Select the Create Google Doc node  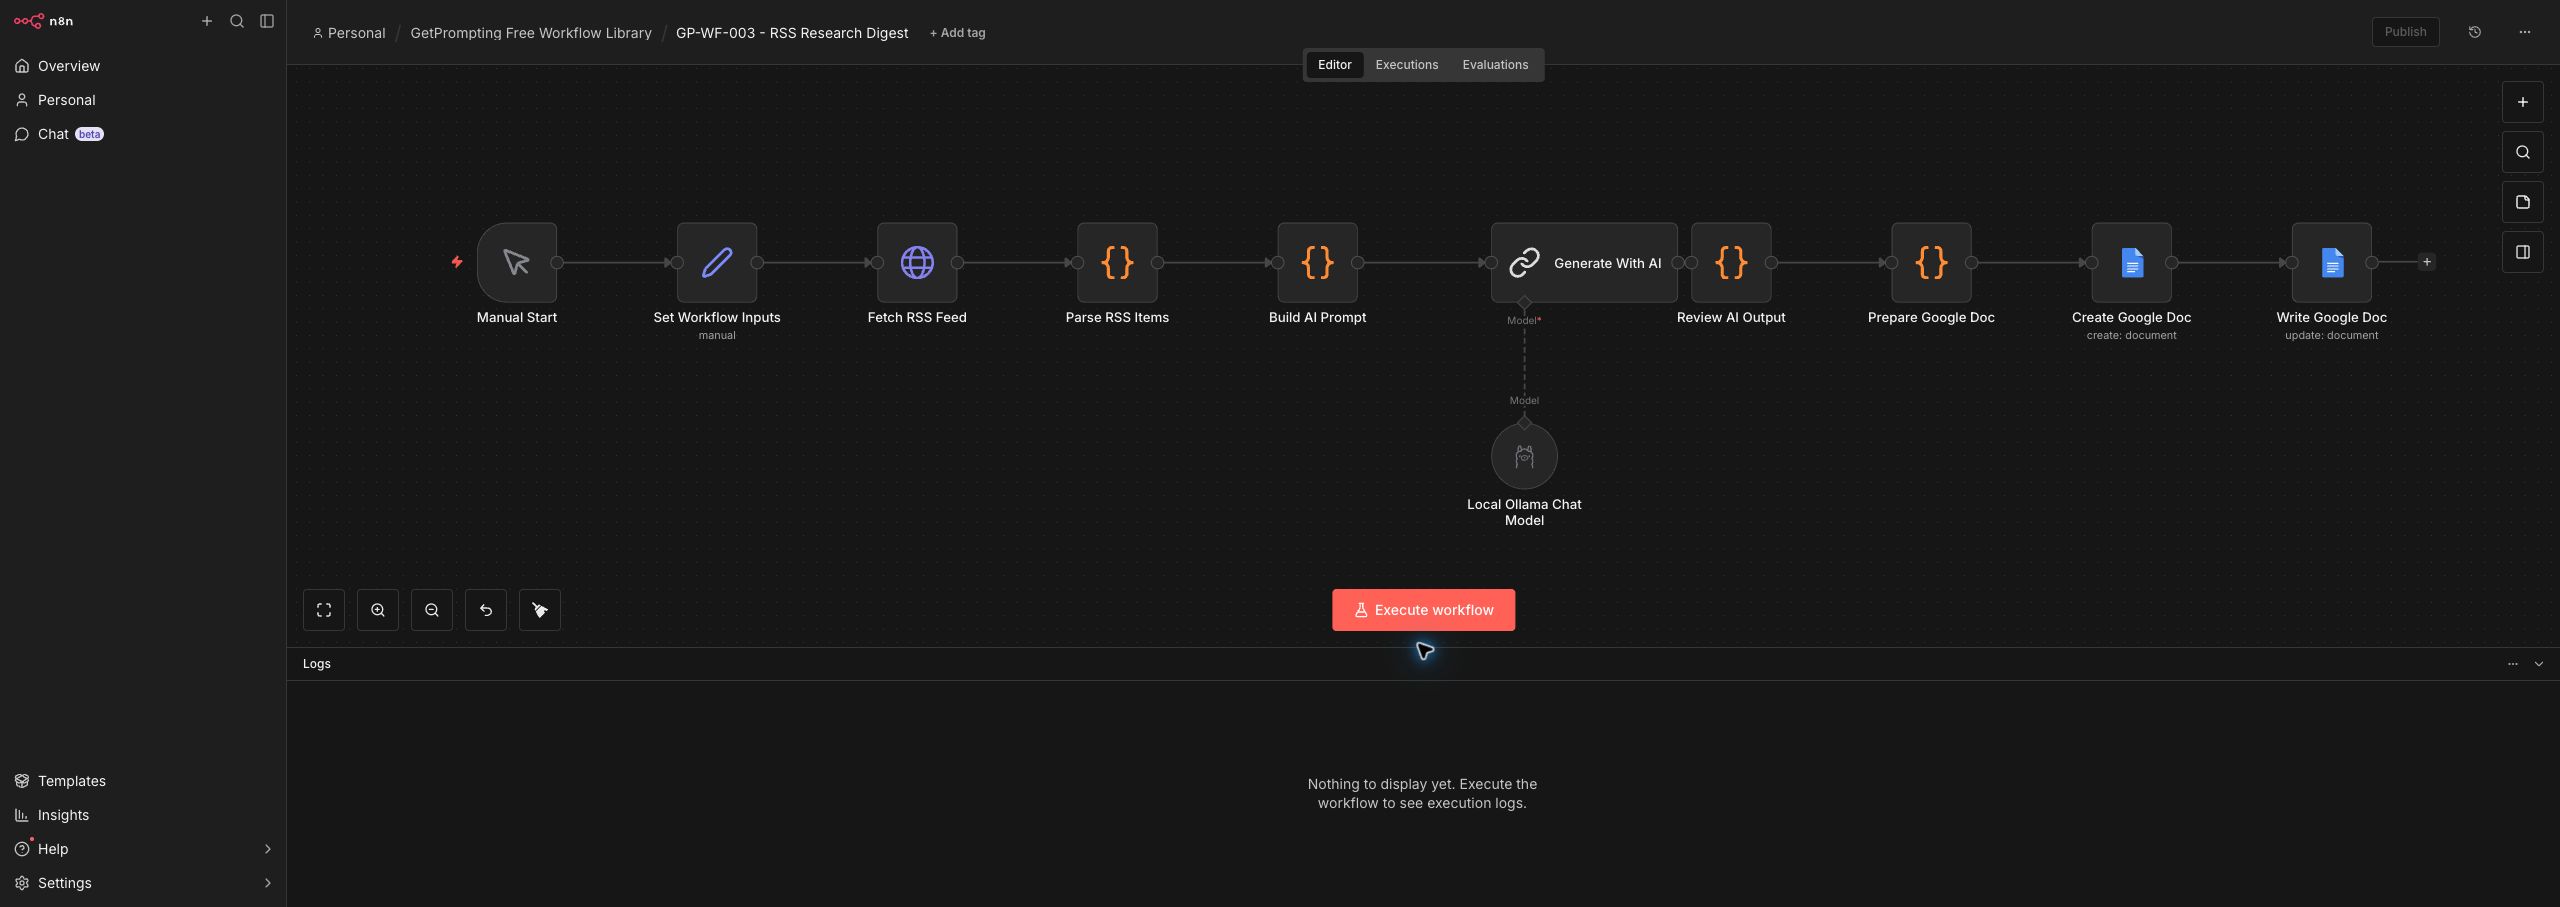point(2131,263)
